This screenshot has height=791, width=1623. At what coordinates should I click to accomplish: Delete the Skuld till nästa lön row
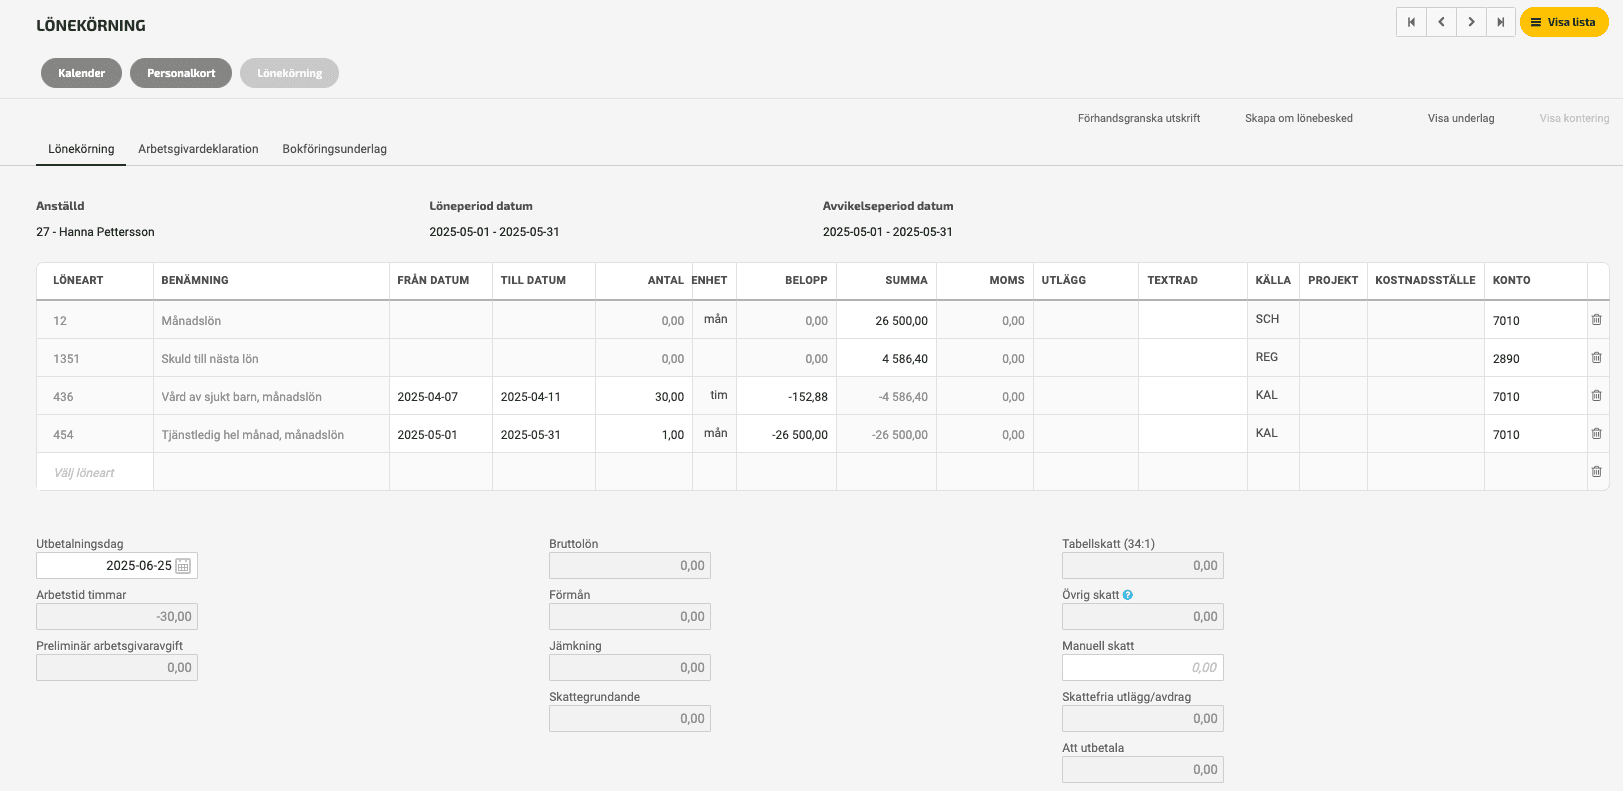(1597, 358)
